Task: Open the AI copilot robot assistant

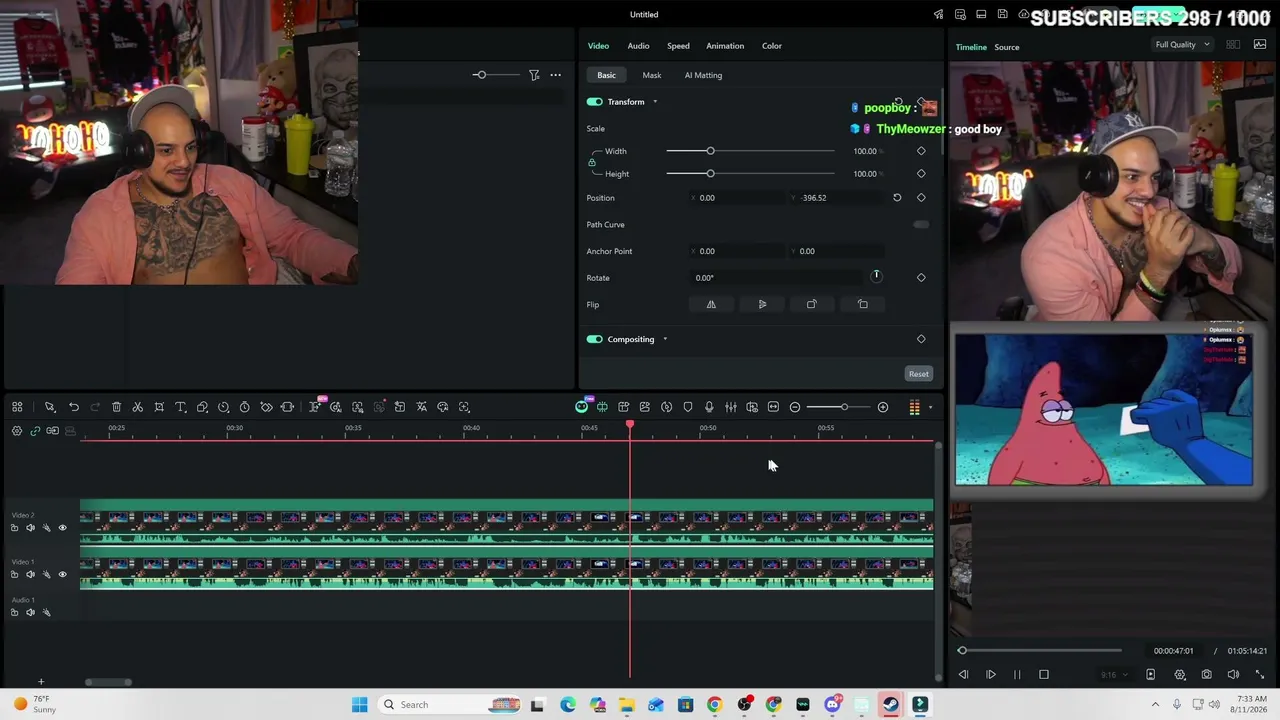Action: click(x=582, y=407)
